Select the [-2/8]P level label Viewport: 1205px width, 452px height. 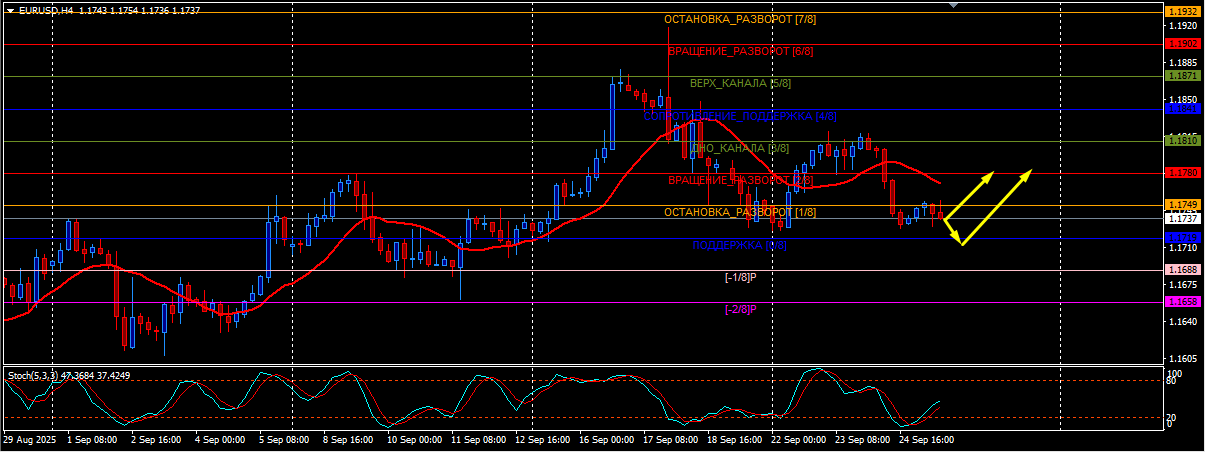(x=740, y=309)
